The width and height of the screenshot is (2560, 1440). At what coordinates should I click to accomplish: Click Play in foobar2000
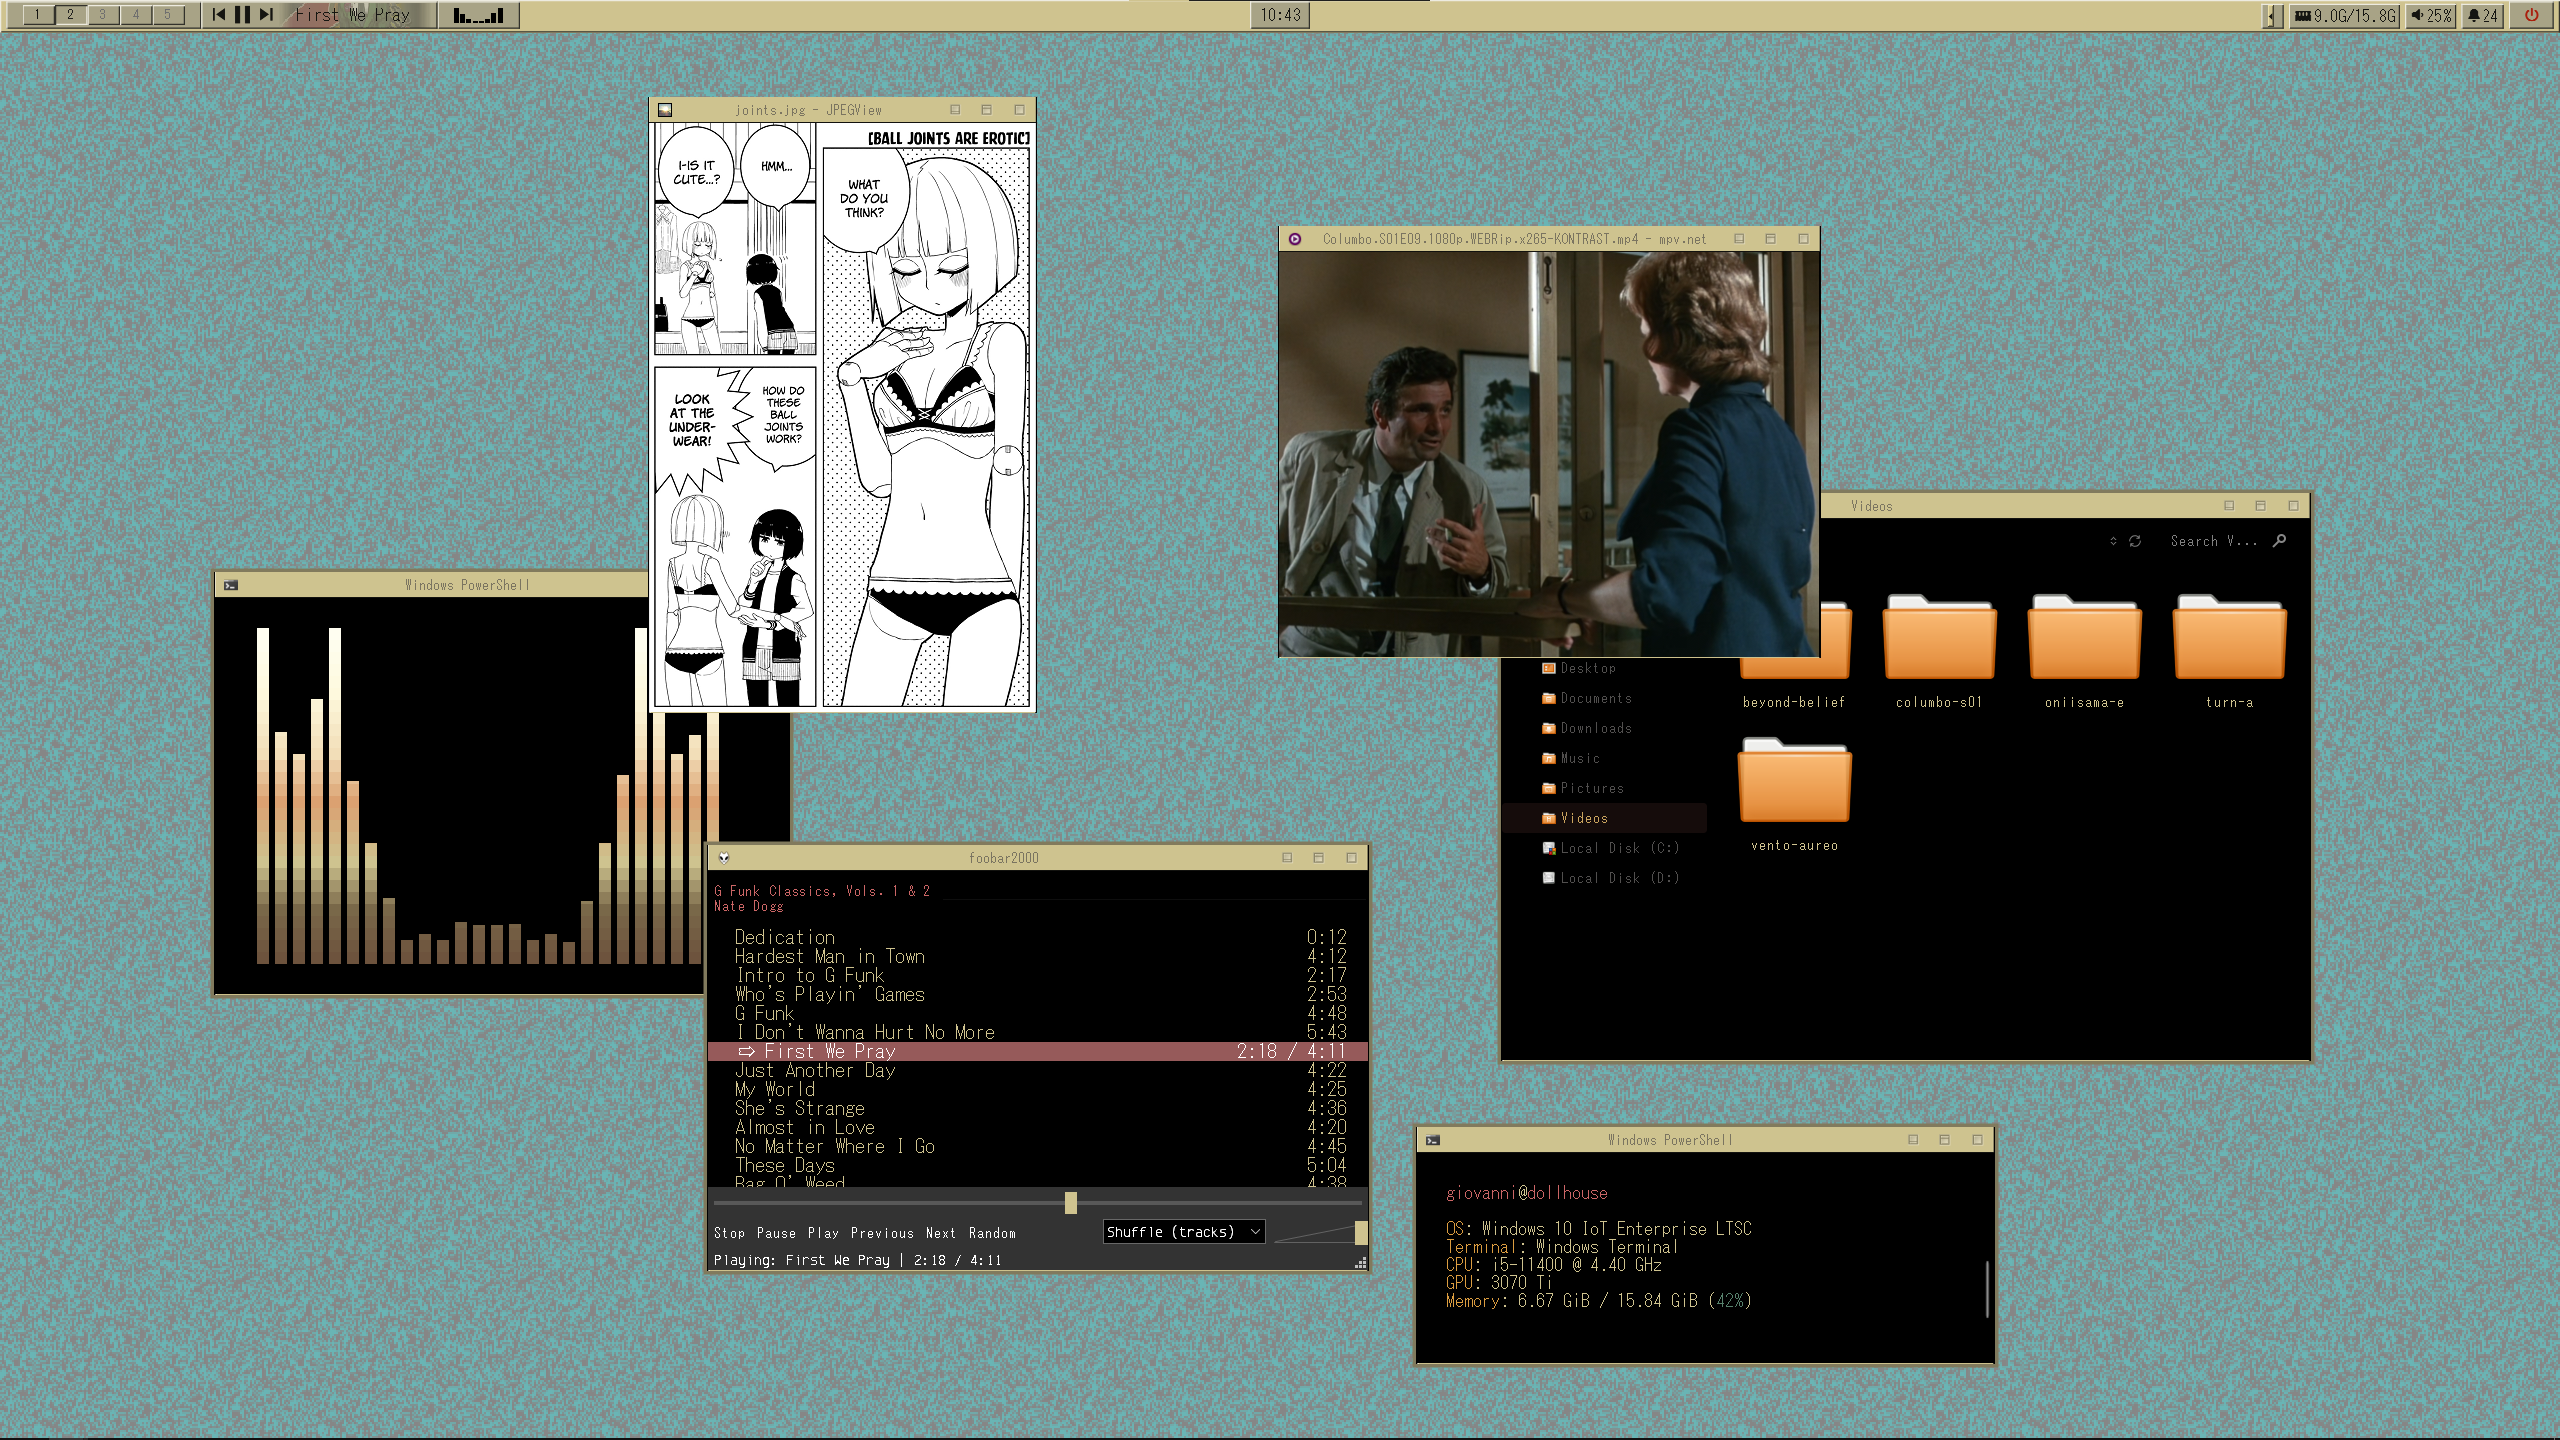pyautogui.click(x=823, y=1233)
